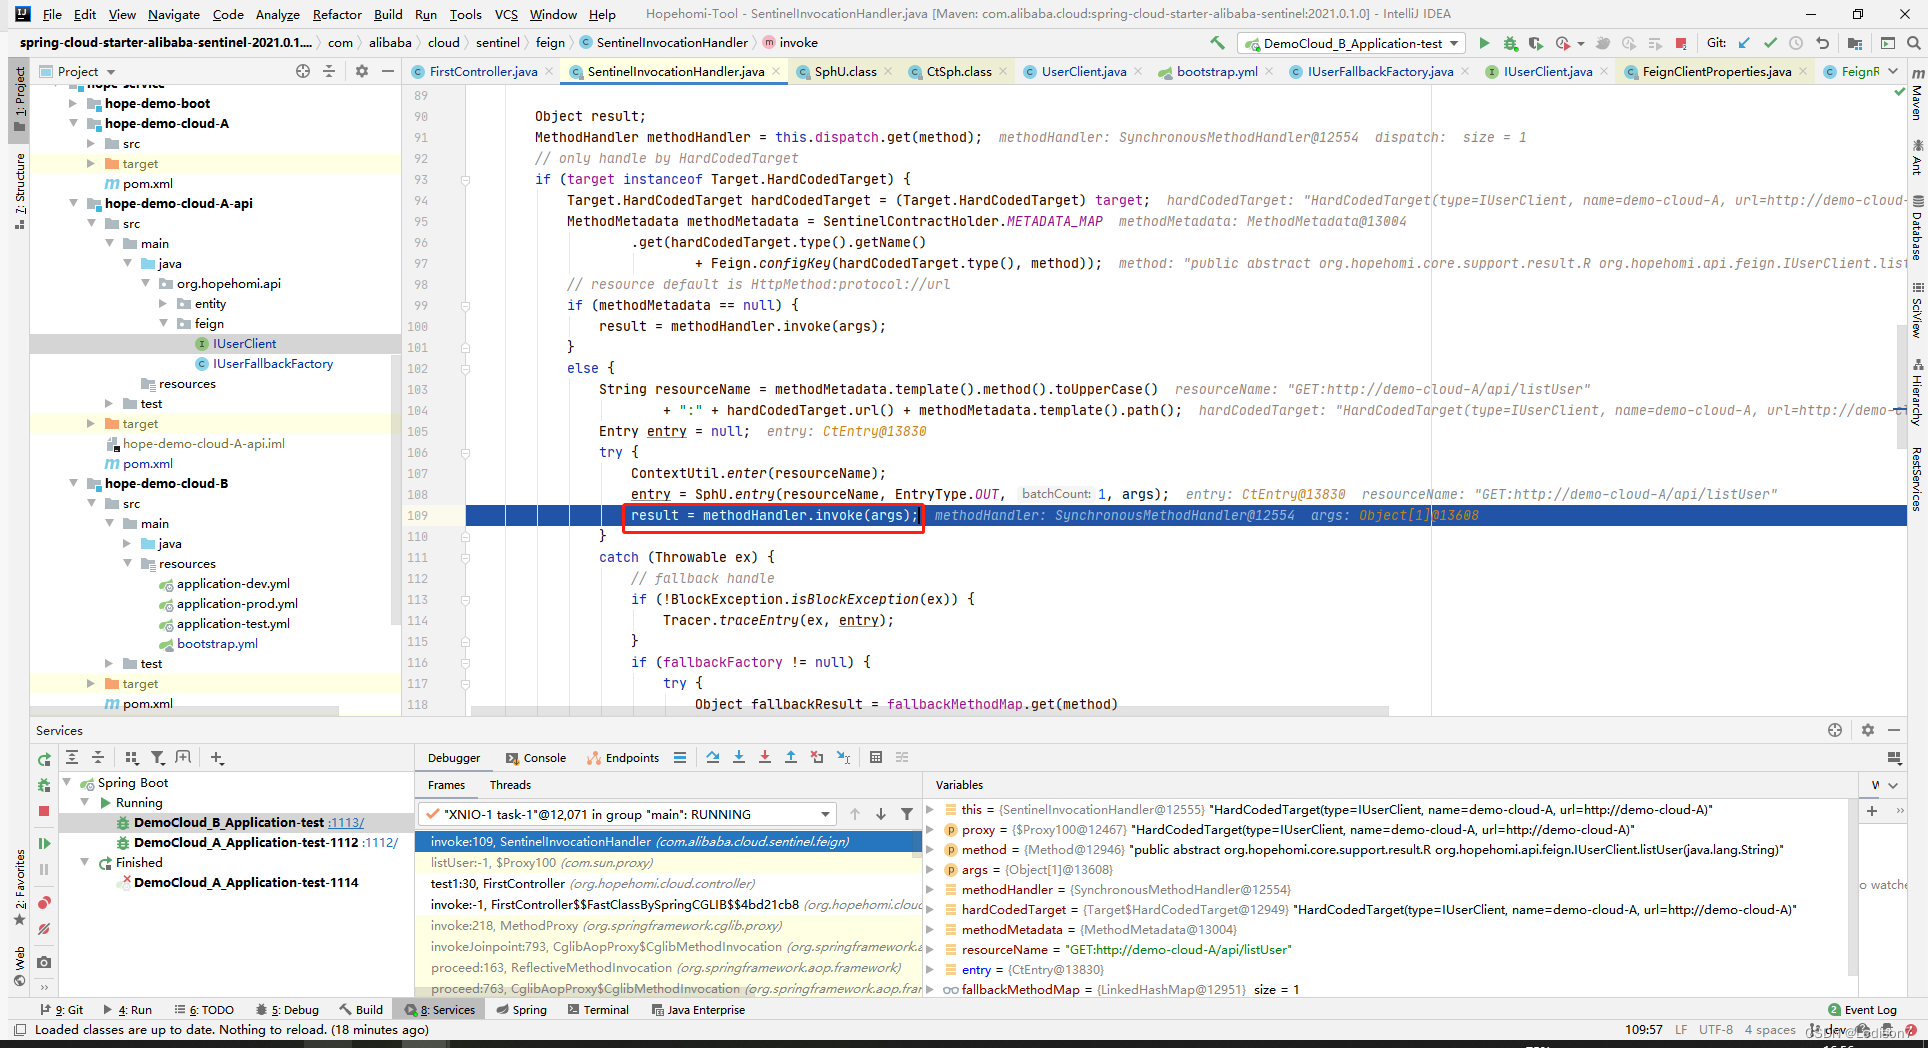The width and height of the screenshot is (1928, 1048).
Task: Click Get Thread Dump camera icon
Action: pyautogui.click(x=44, y=962)
